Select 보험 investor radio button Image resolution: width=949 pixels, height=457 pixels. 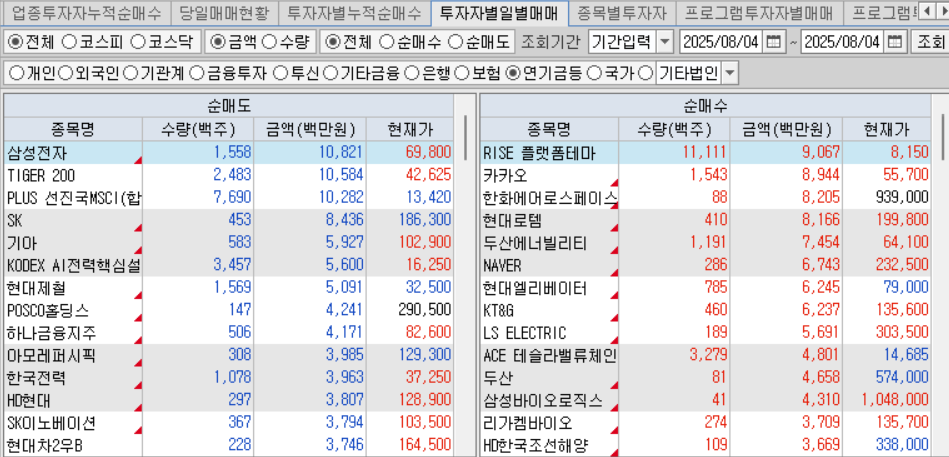461,74
